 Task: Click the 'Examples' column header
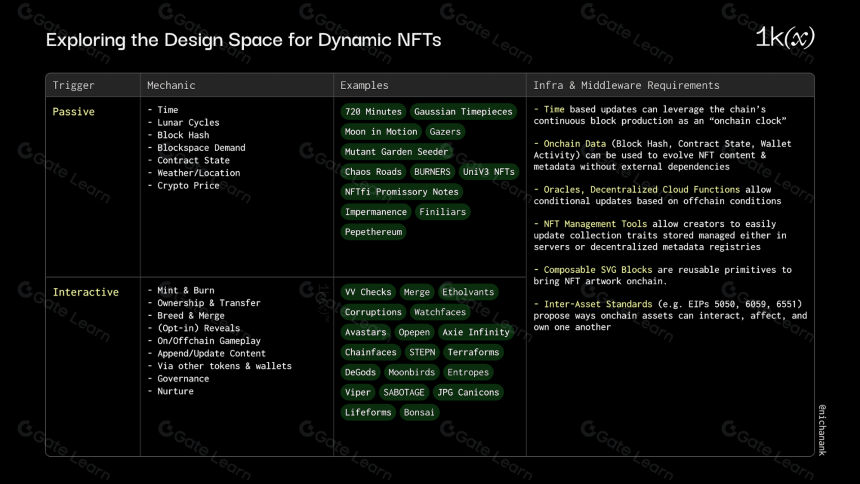[x=364, y=85]
